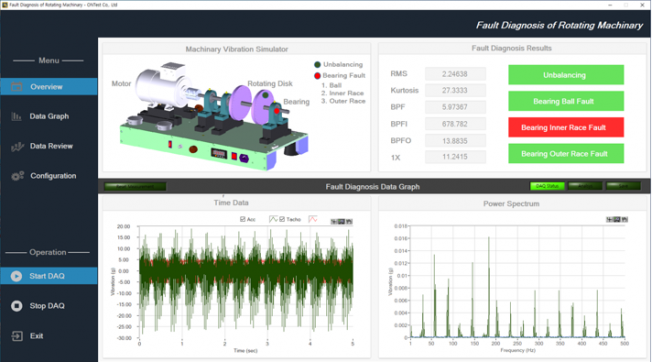Click the Kurtosis value field 27.3333
Screen dimensions: 652x362
point(455,90)
